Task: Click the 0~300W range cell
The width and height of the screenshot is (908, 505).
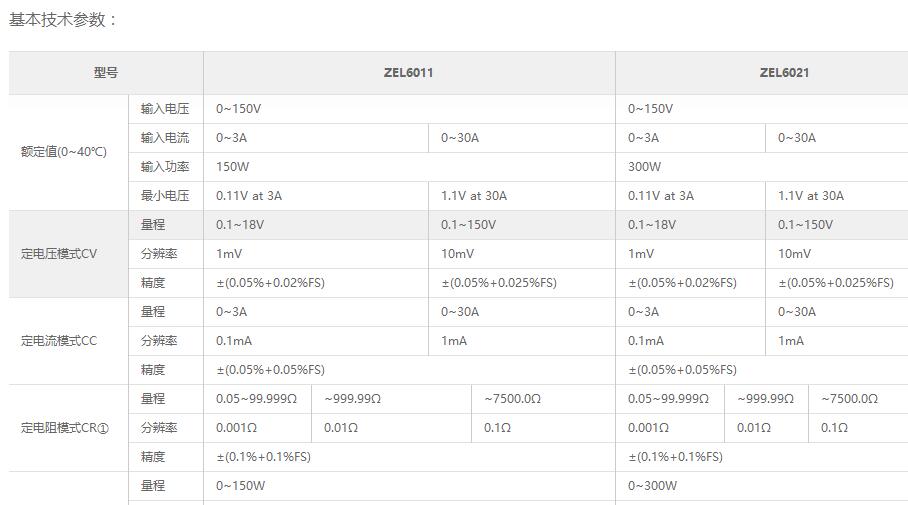Action: (x=652, y=486)
